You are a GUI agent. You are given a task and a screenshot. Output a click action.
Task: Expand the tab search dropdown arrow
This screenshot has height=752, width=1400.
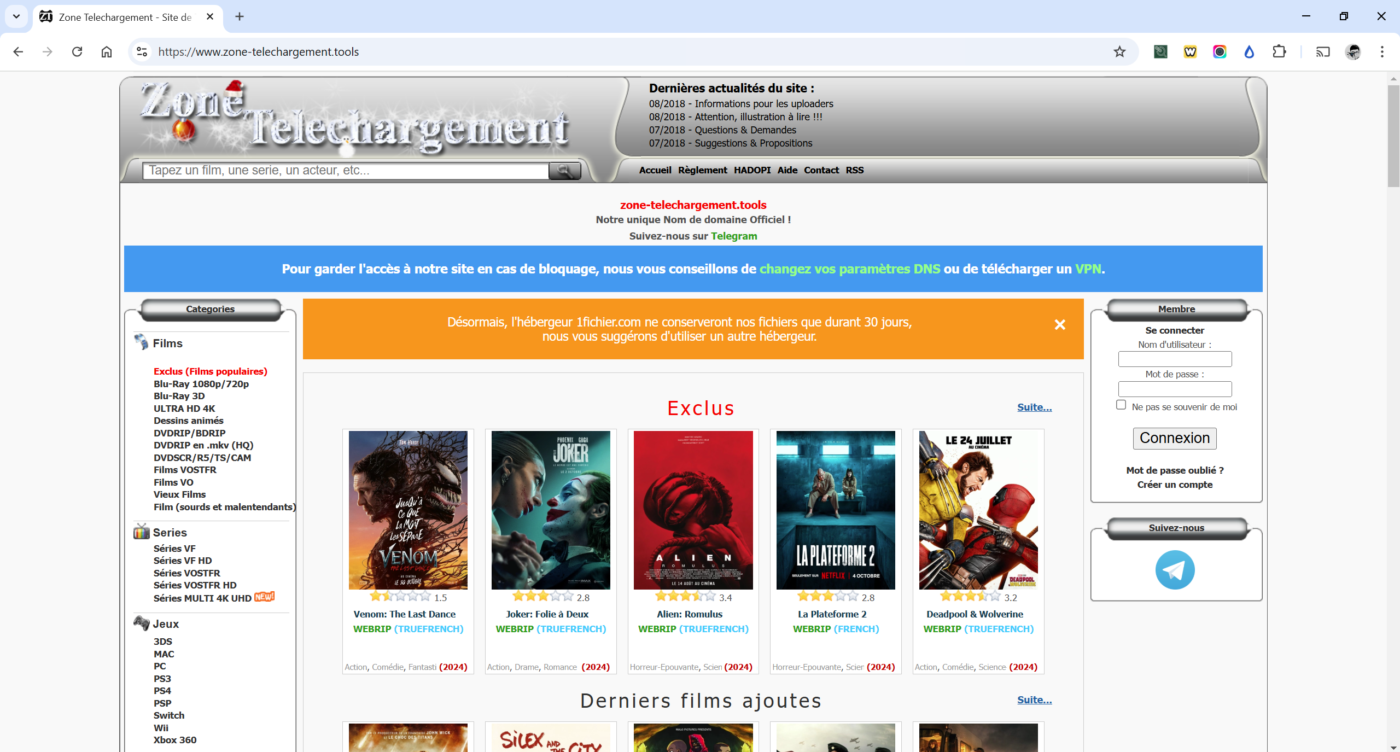[16, 17]
